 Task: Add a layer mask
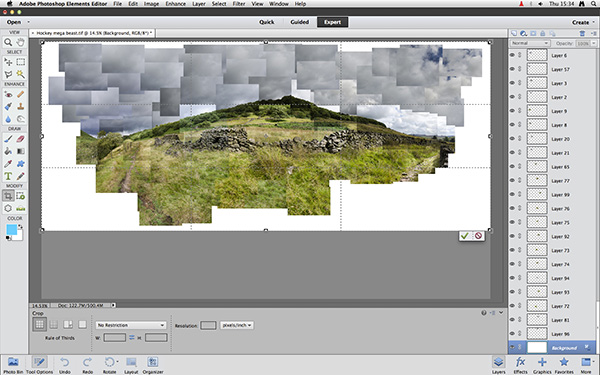[533, 33]
